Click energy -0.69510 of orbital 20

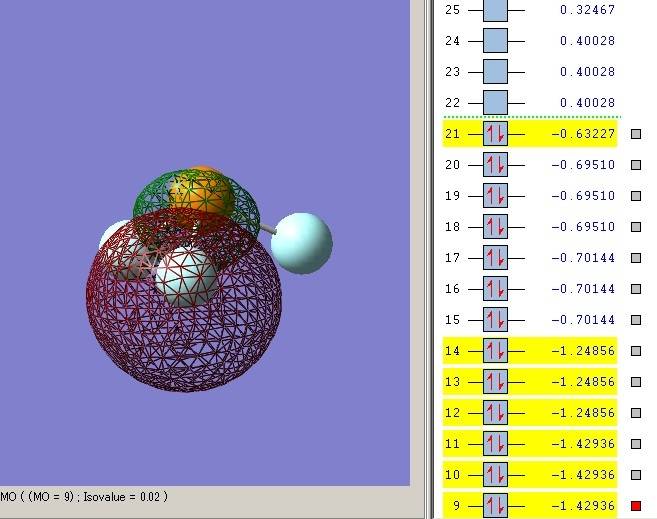583,165
